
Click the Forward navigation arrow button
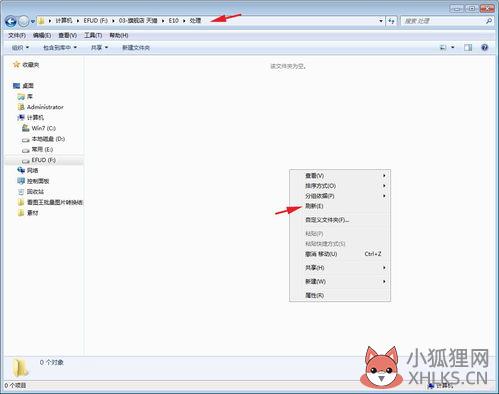[x=24, y=21]
